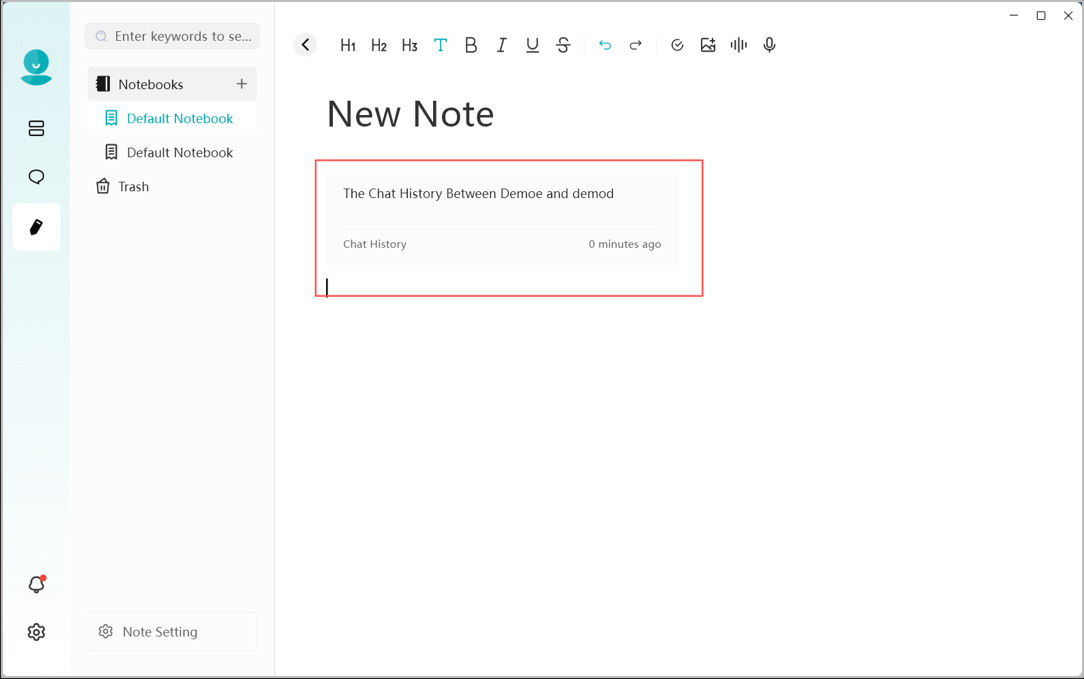Redo the last edit

(x=635, y=46)
